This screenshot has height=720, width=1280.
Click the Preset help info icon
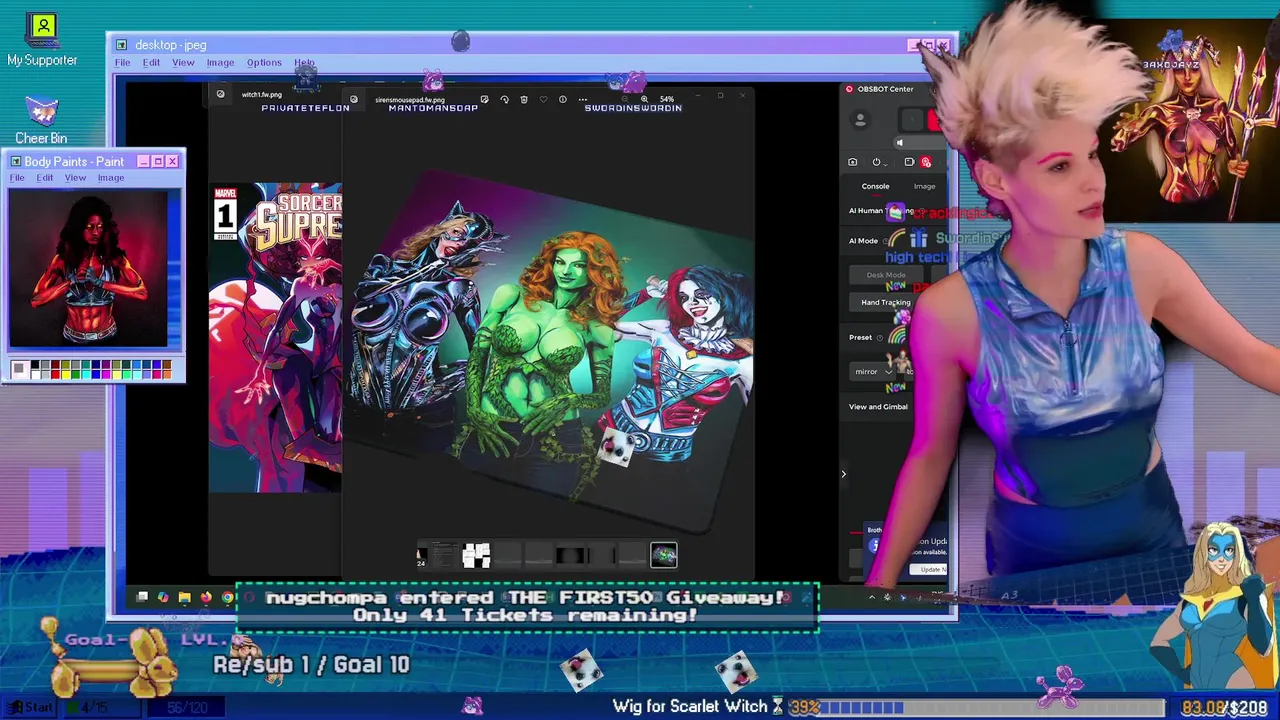(880, 338)
